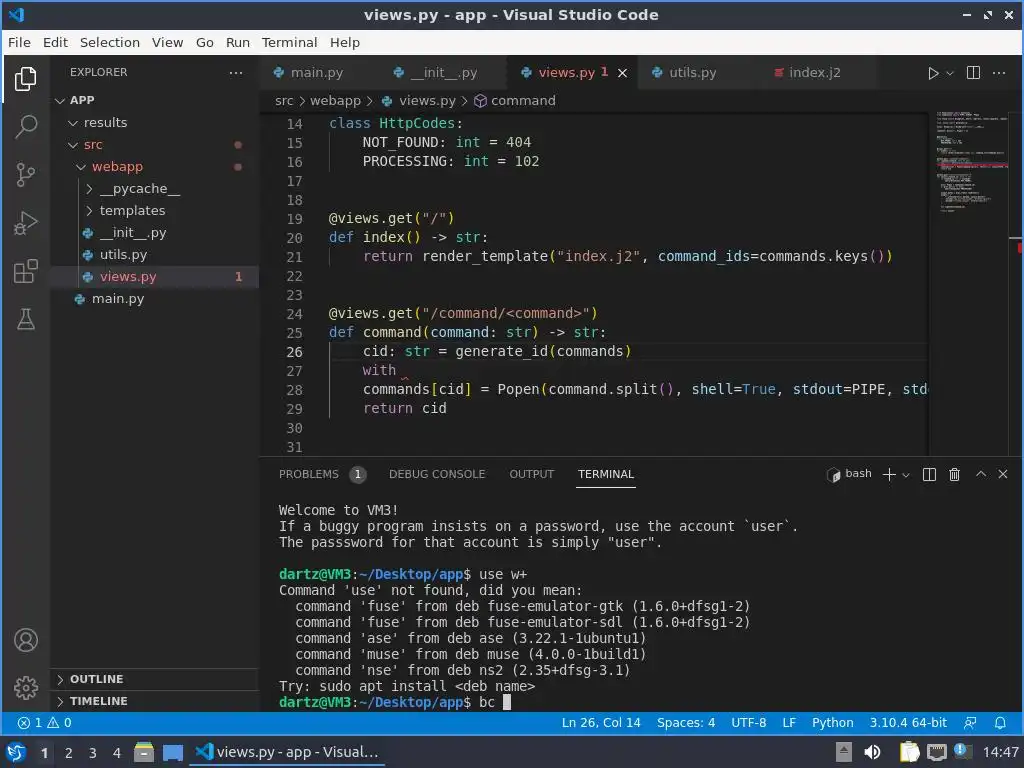The image size is (1024, 768).
Task: Open the clipboard tray icon
Action: (x=909, y=752)
